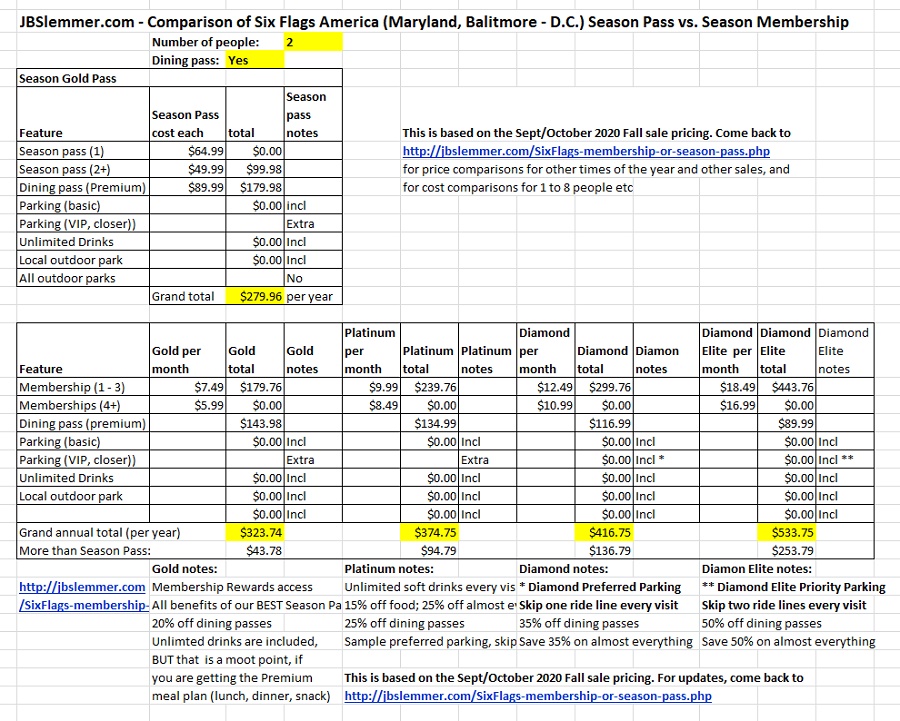The height and width of the screenshot is (721, 900).
Task: Click the Gold dining pass $143.98 cell
Action: [255, 423]
